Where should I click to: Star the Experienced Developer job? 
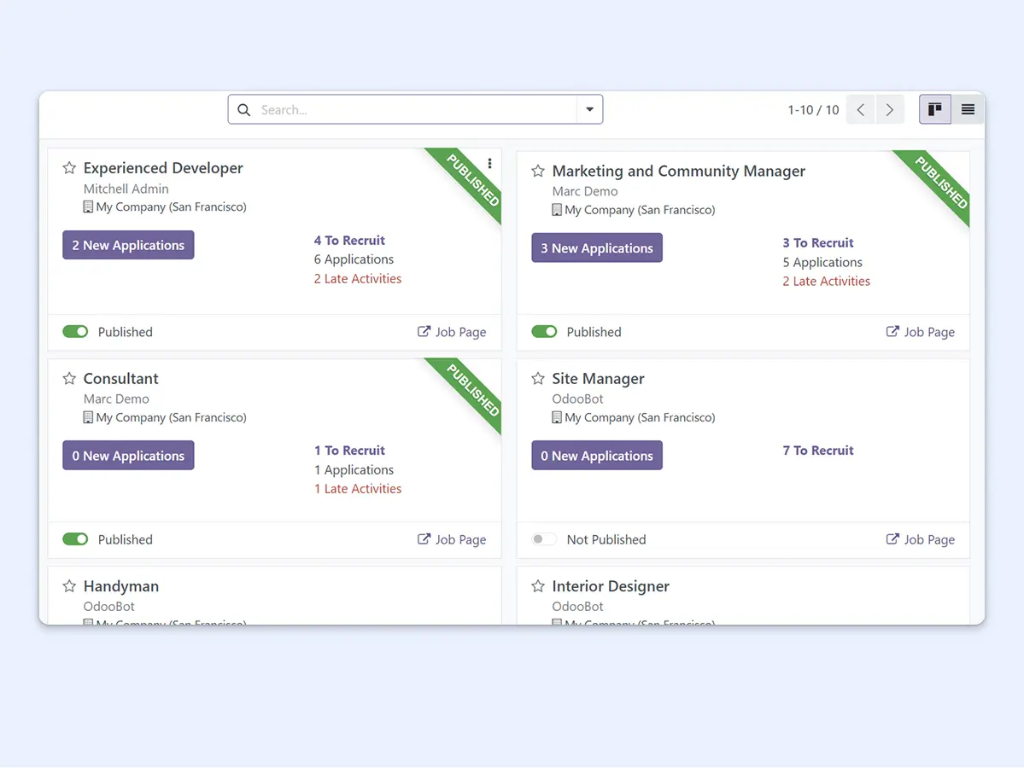[69, 168]
